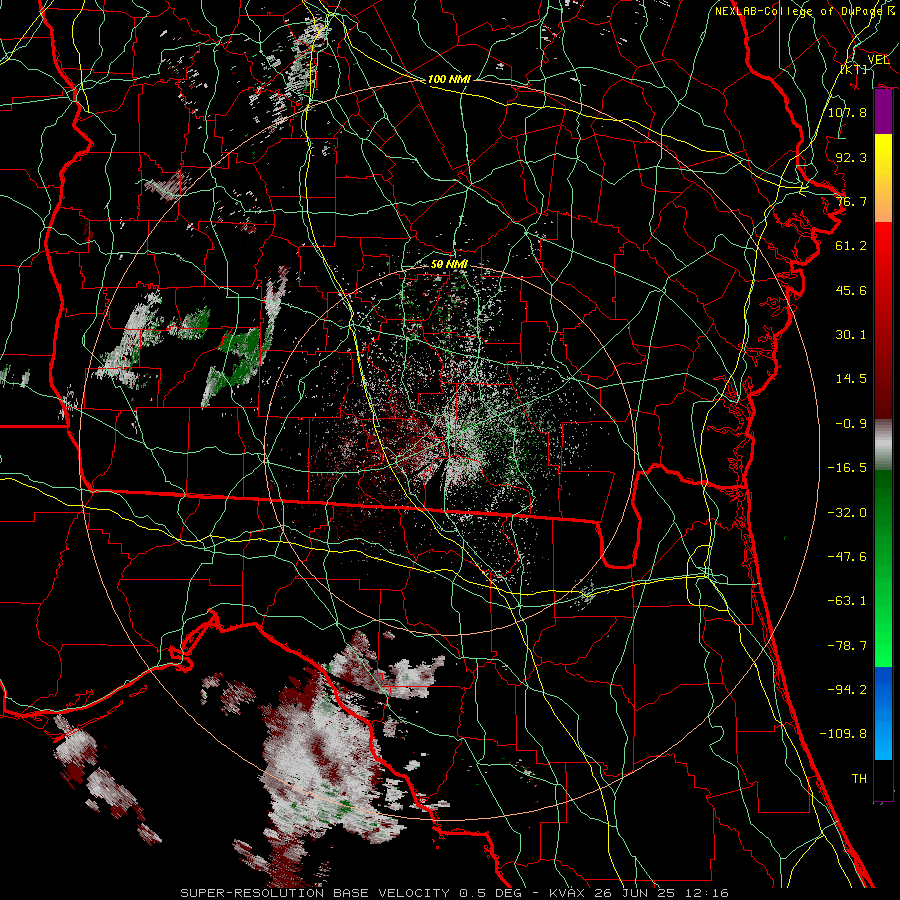
Task: Click the Super-Resolution Base Velocity caption
Action: [455, 893]
